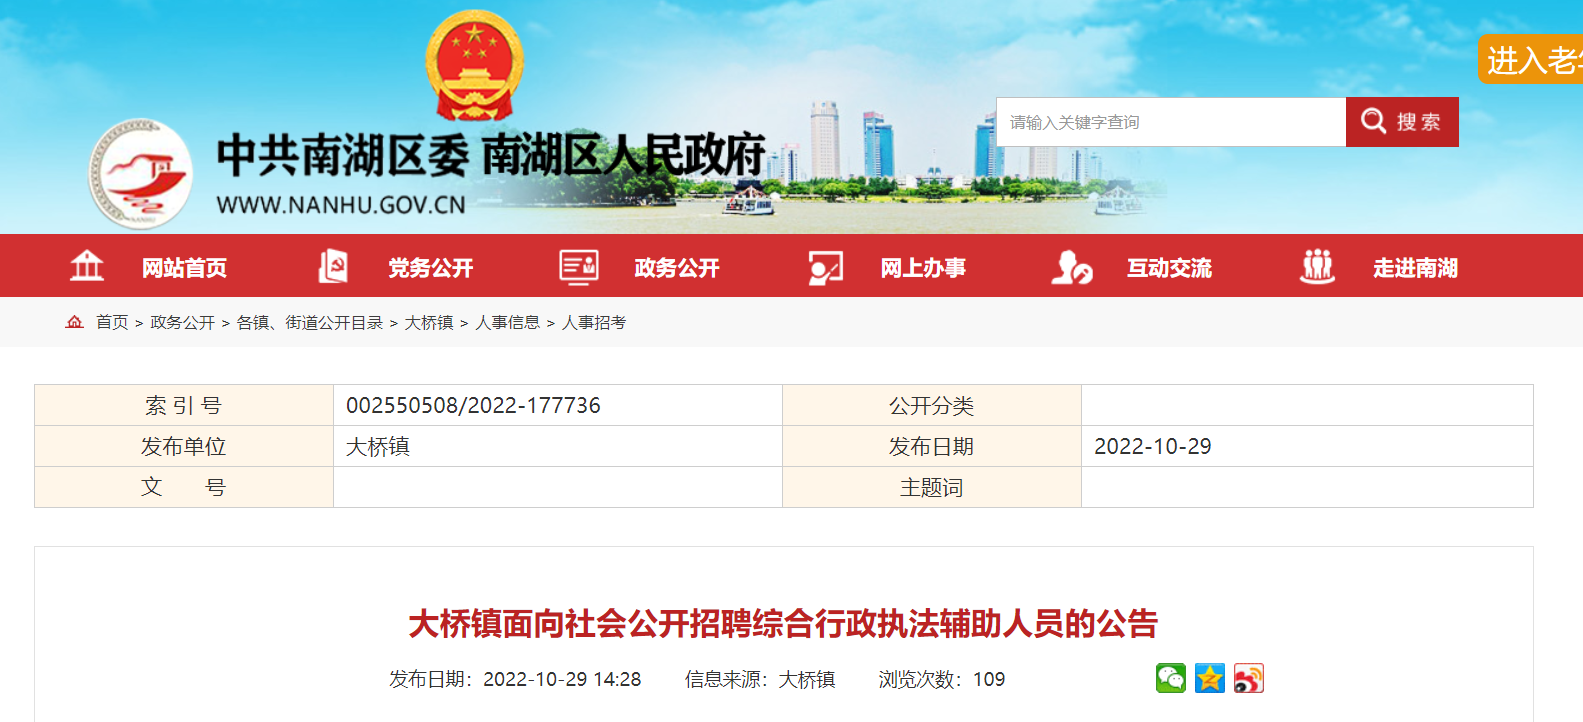The width and height of the screenshot is (1583, 722).
Task: Click the magnifier icon in search button
Action: click(1373, 121)
